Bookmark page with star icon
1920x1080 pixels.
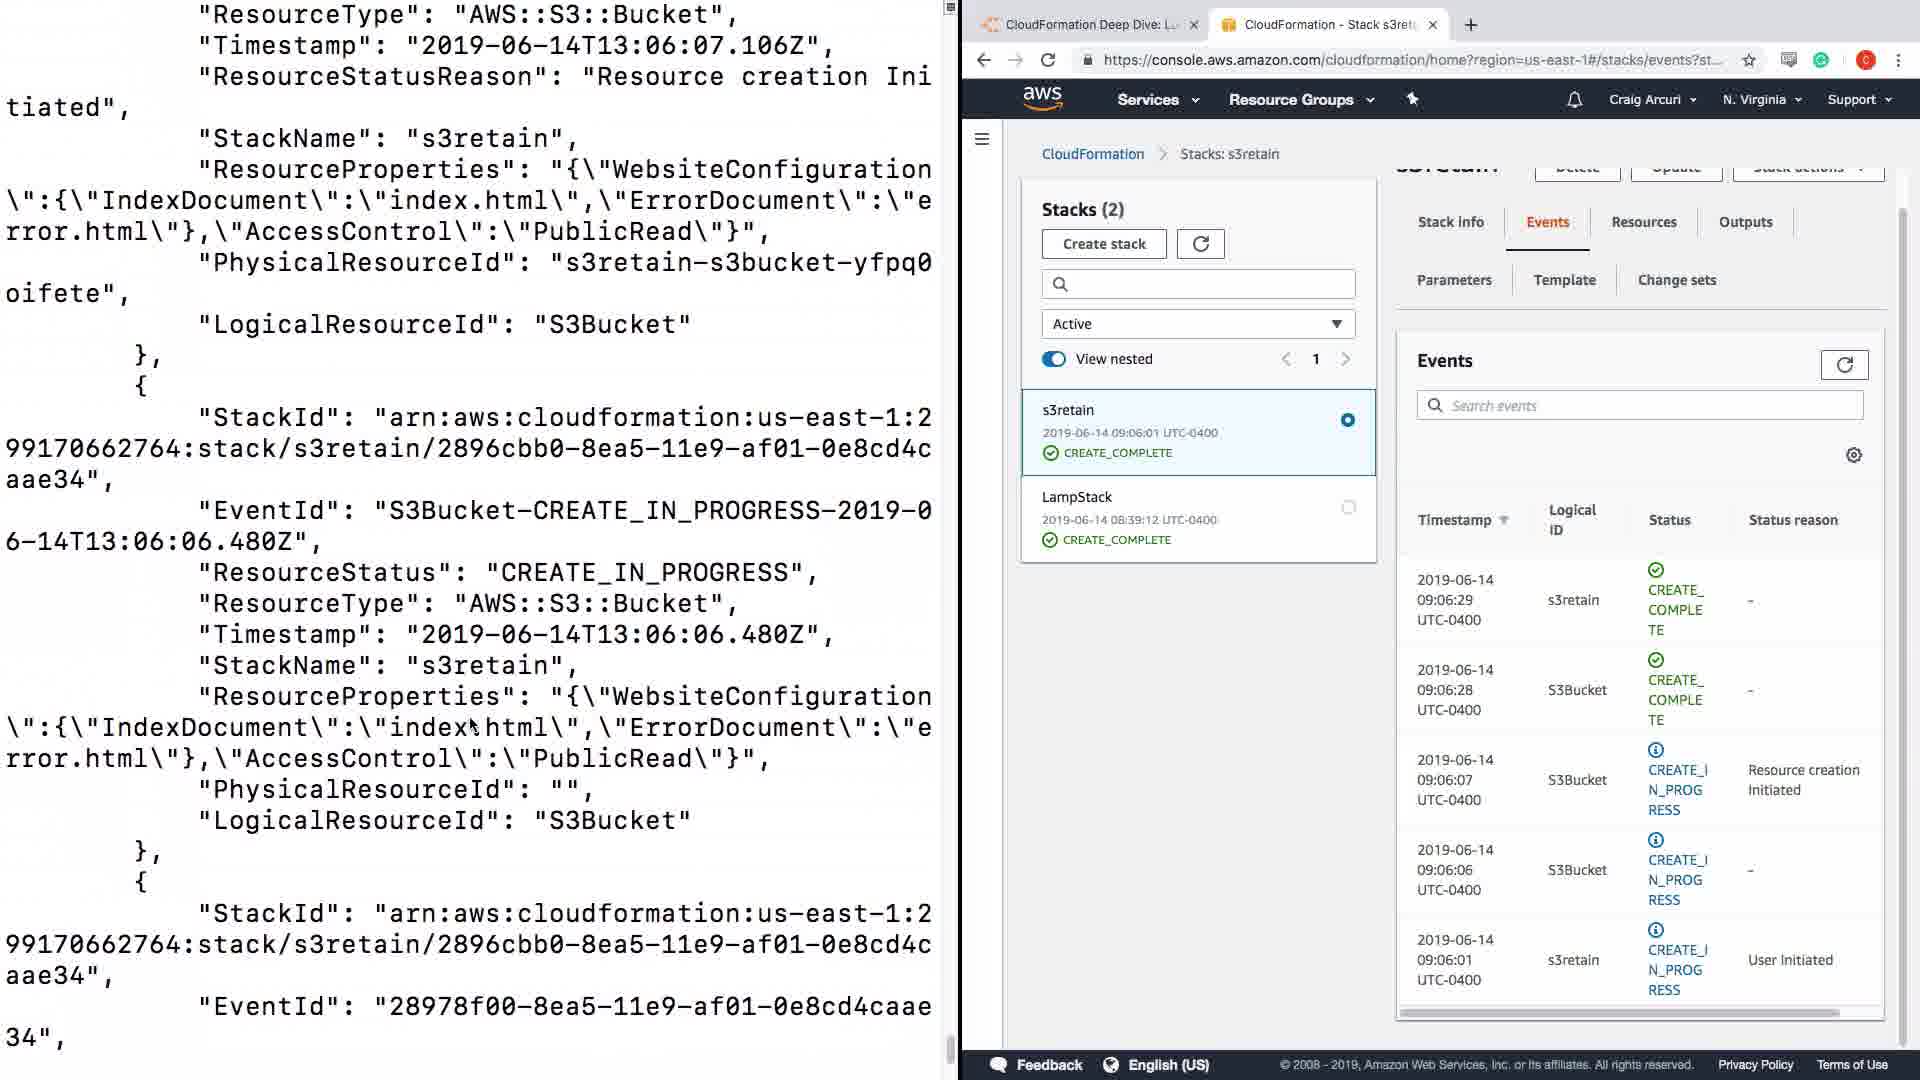tap(1748, 60)
